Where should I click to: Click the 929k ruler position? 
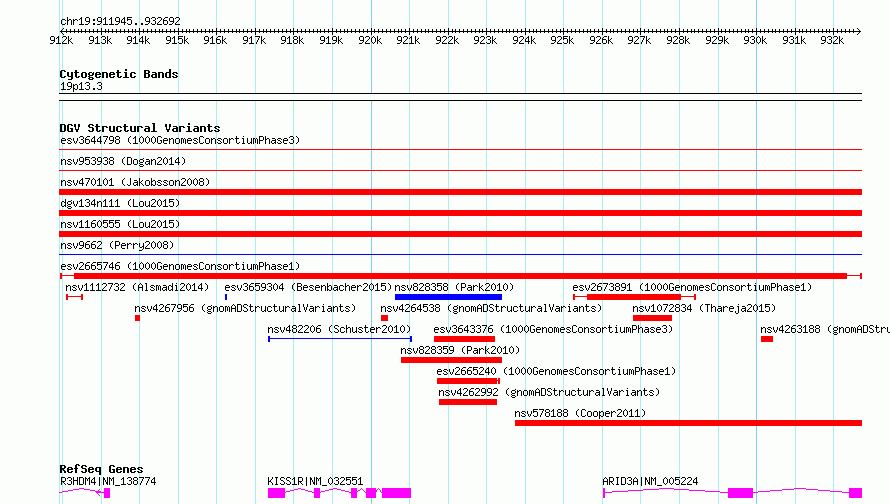(717, 40)
